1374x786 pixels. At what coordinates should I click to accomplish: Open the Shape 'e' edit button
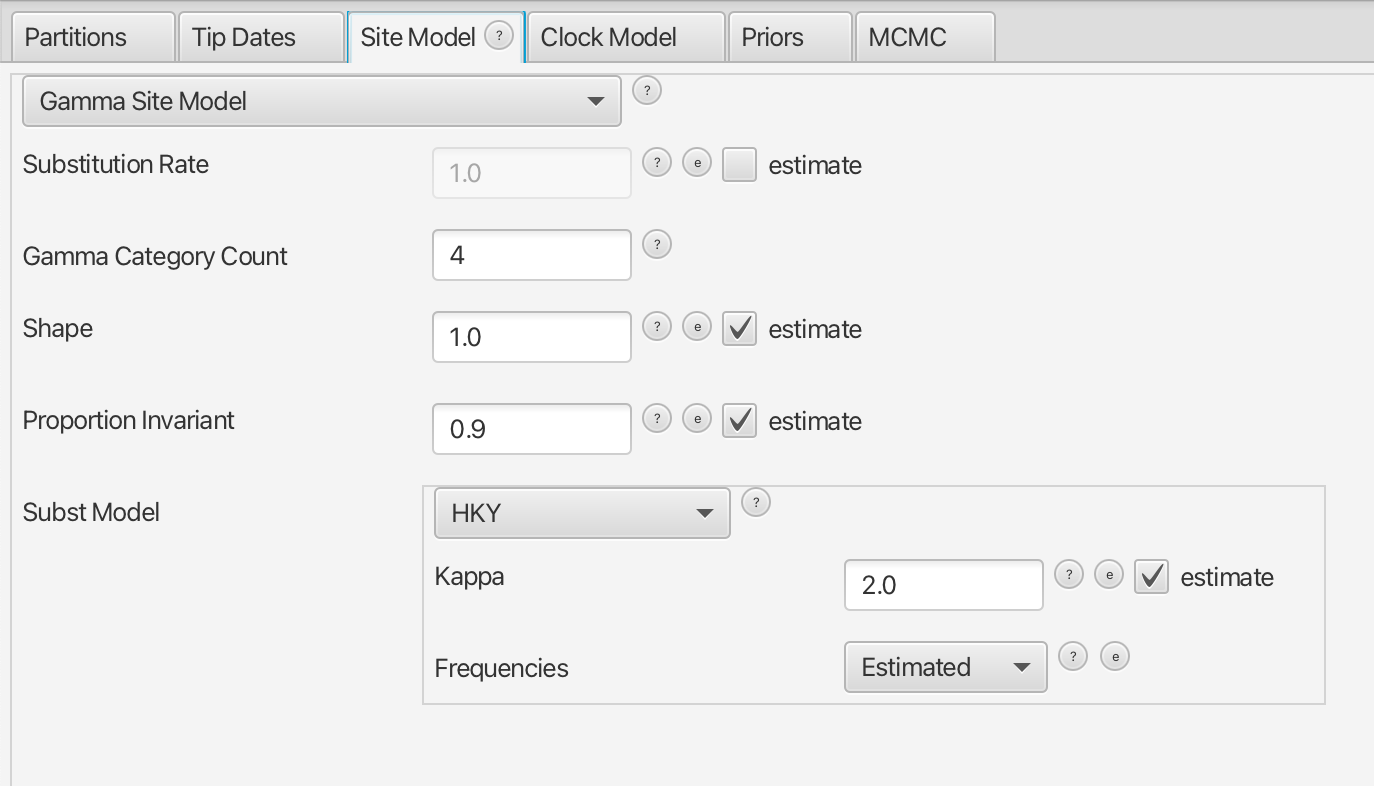click(x=697, y=327)
